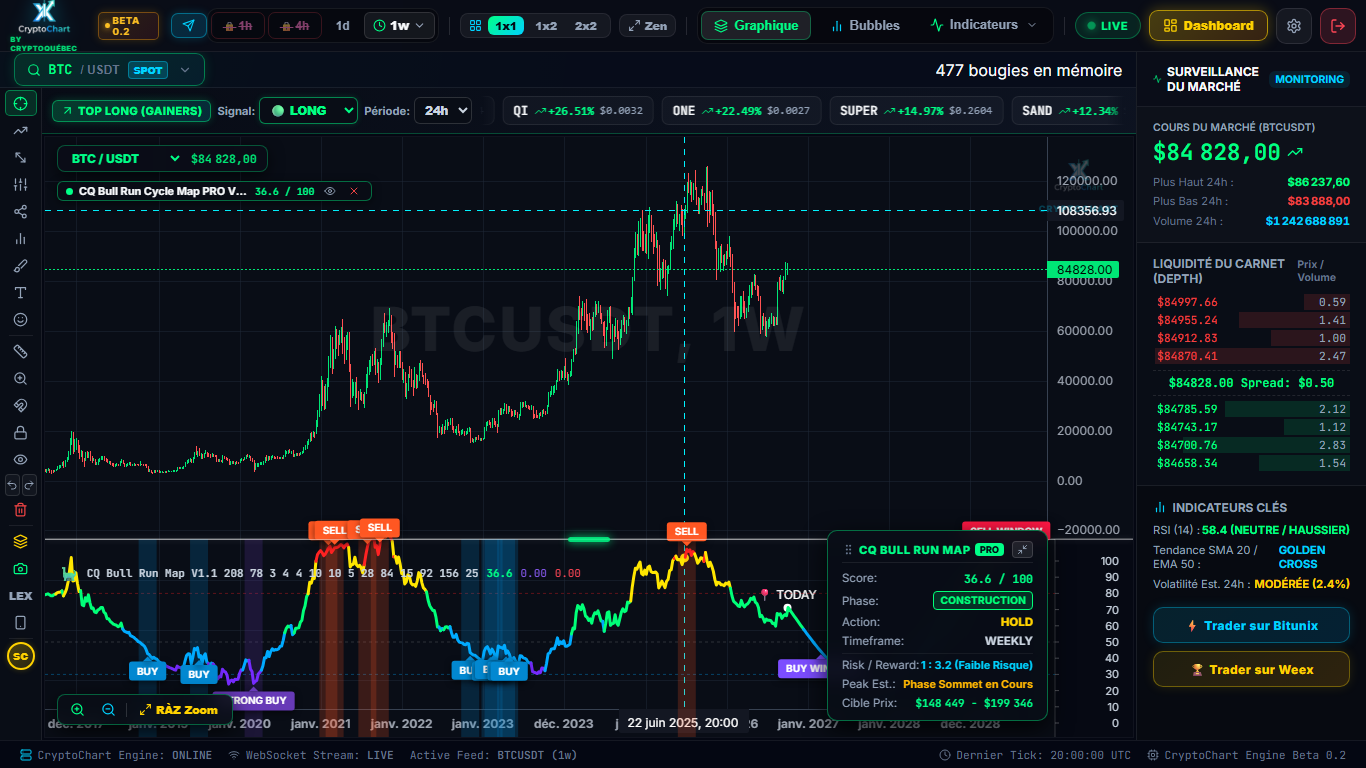1366x768 pixels.
Task: Select the Text annotation tool
Action: point(20,292)
